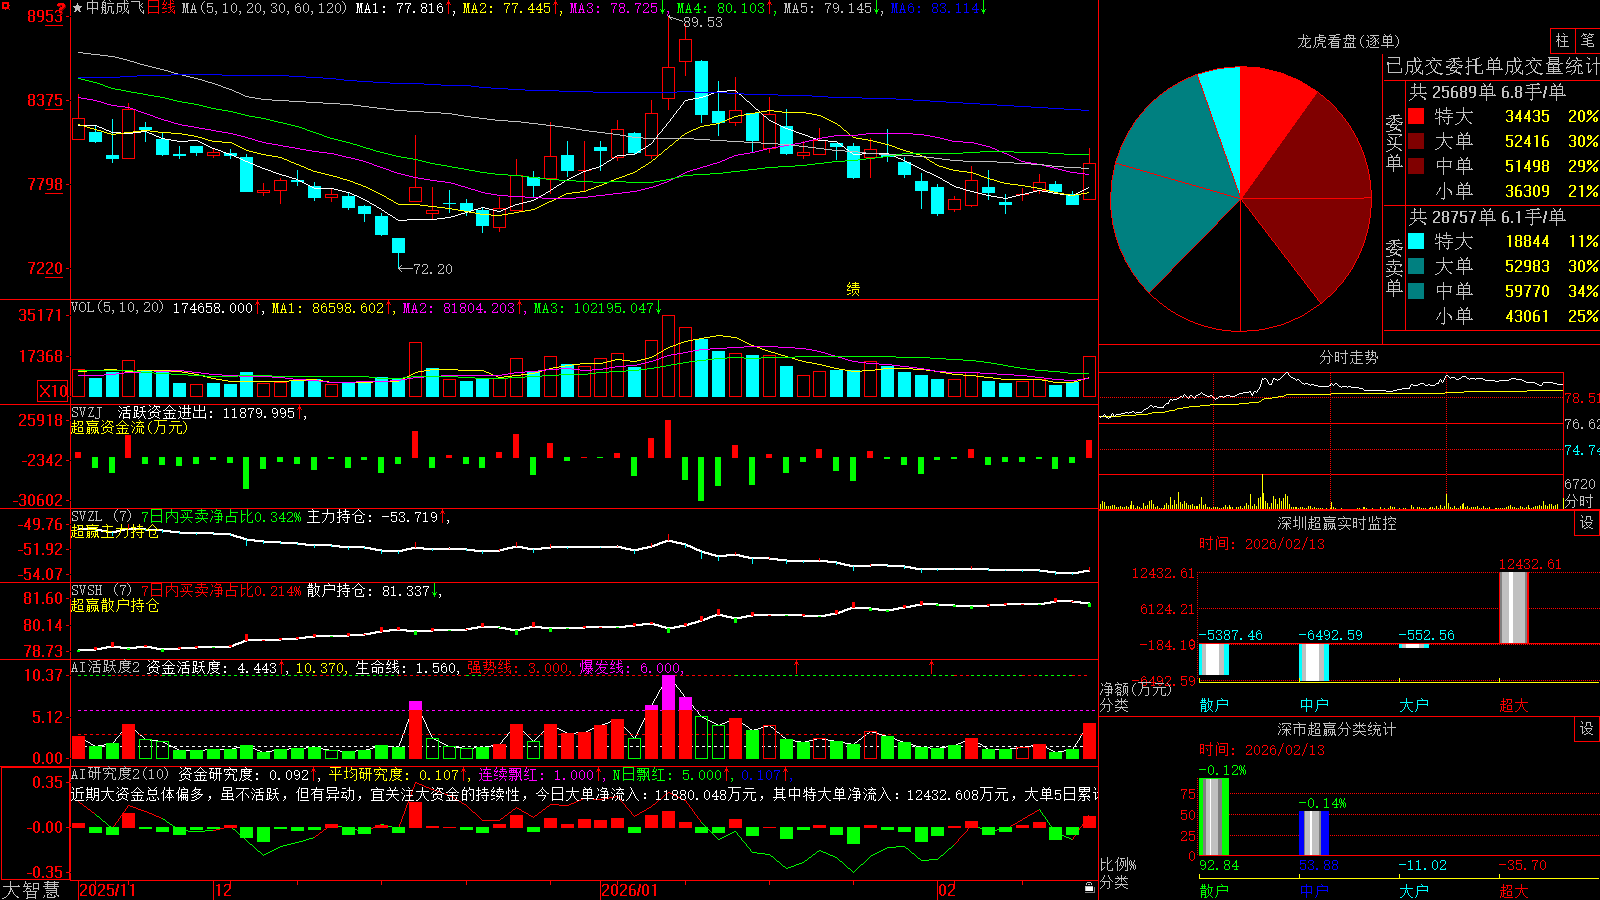This screenshot has width=1600, height=900.
Task: Click the SVZJ 活跃资金进出 indicator label
Action: pos(144,412)
